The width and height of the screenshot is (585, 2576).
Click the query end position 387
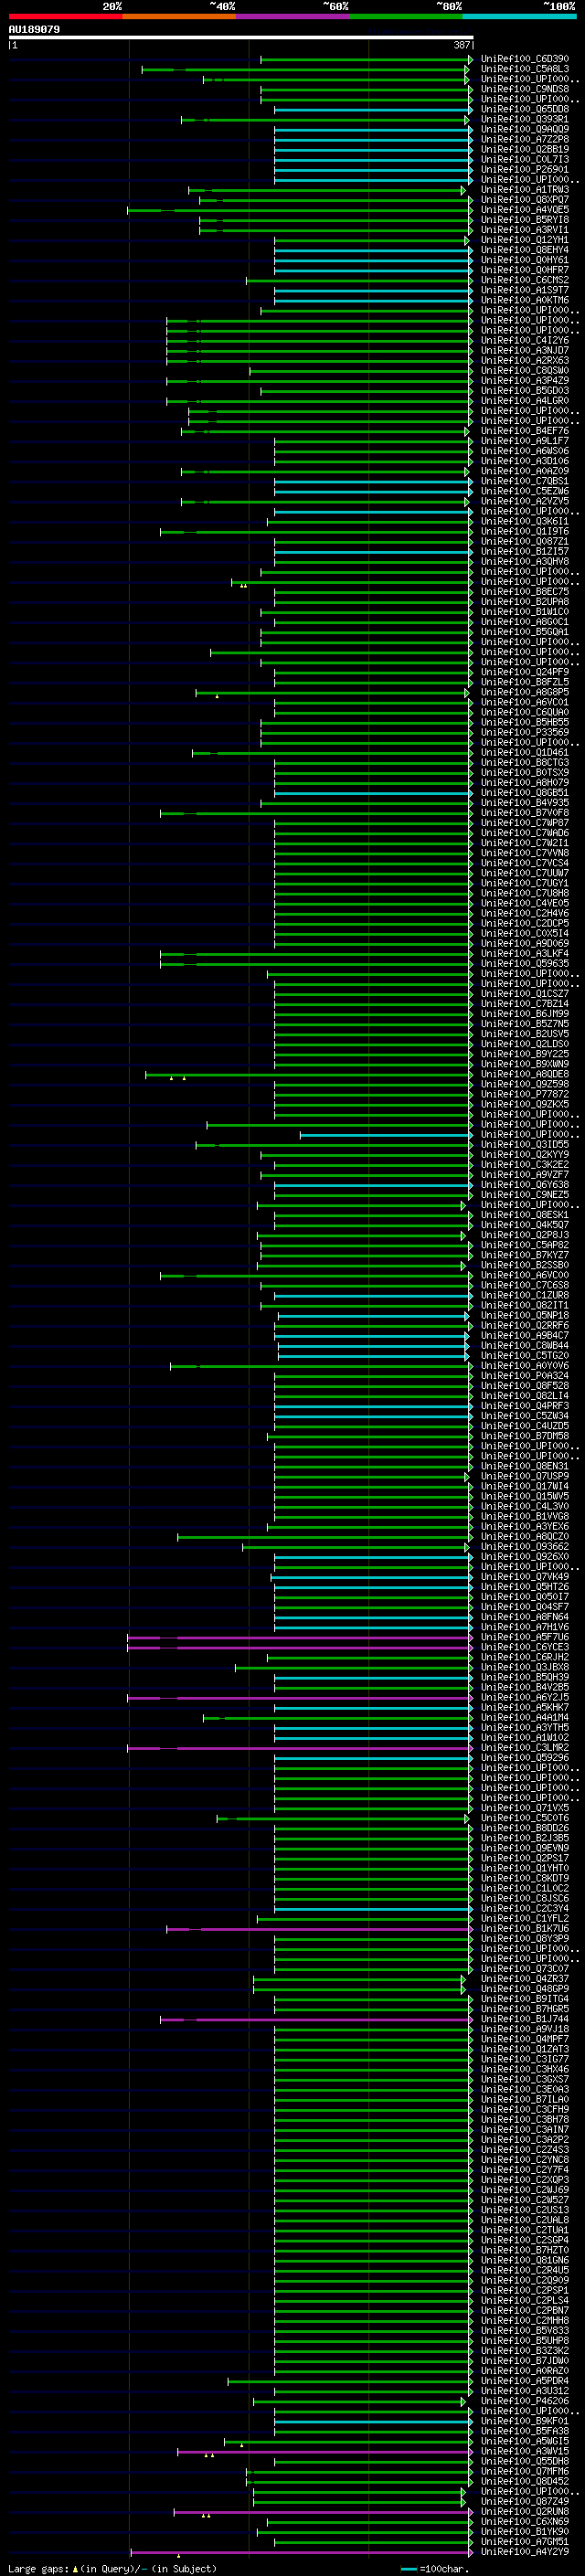pos(462,45)
